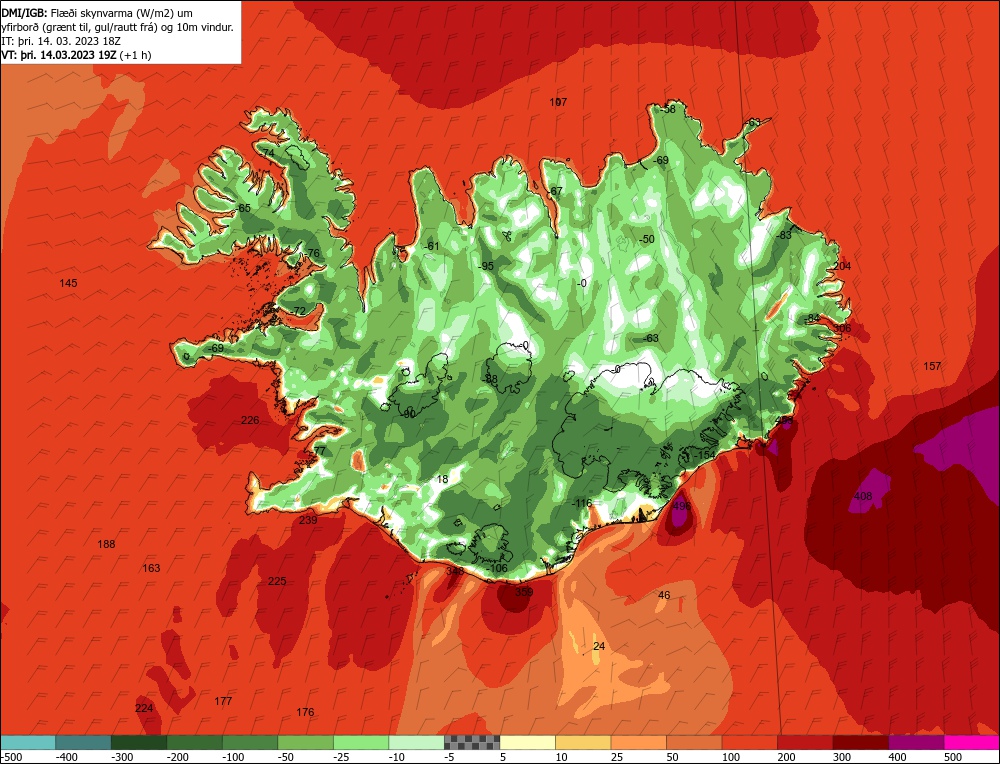Click the darkest green legend swatch between -300 and -200
The width and height of the screenshot is (1000, 764).
[138, 742]
